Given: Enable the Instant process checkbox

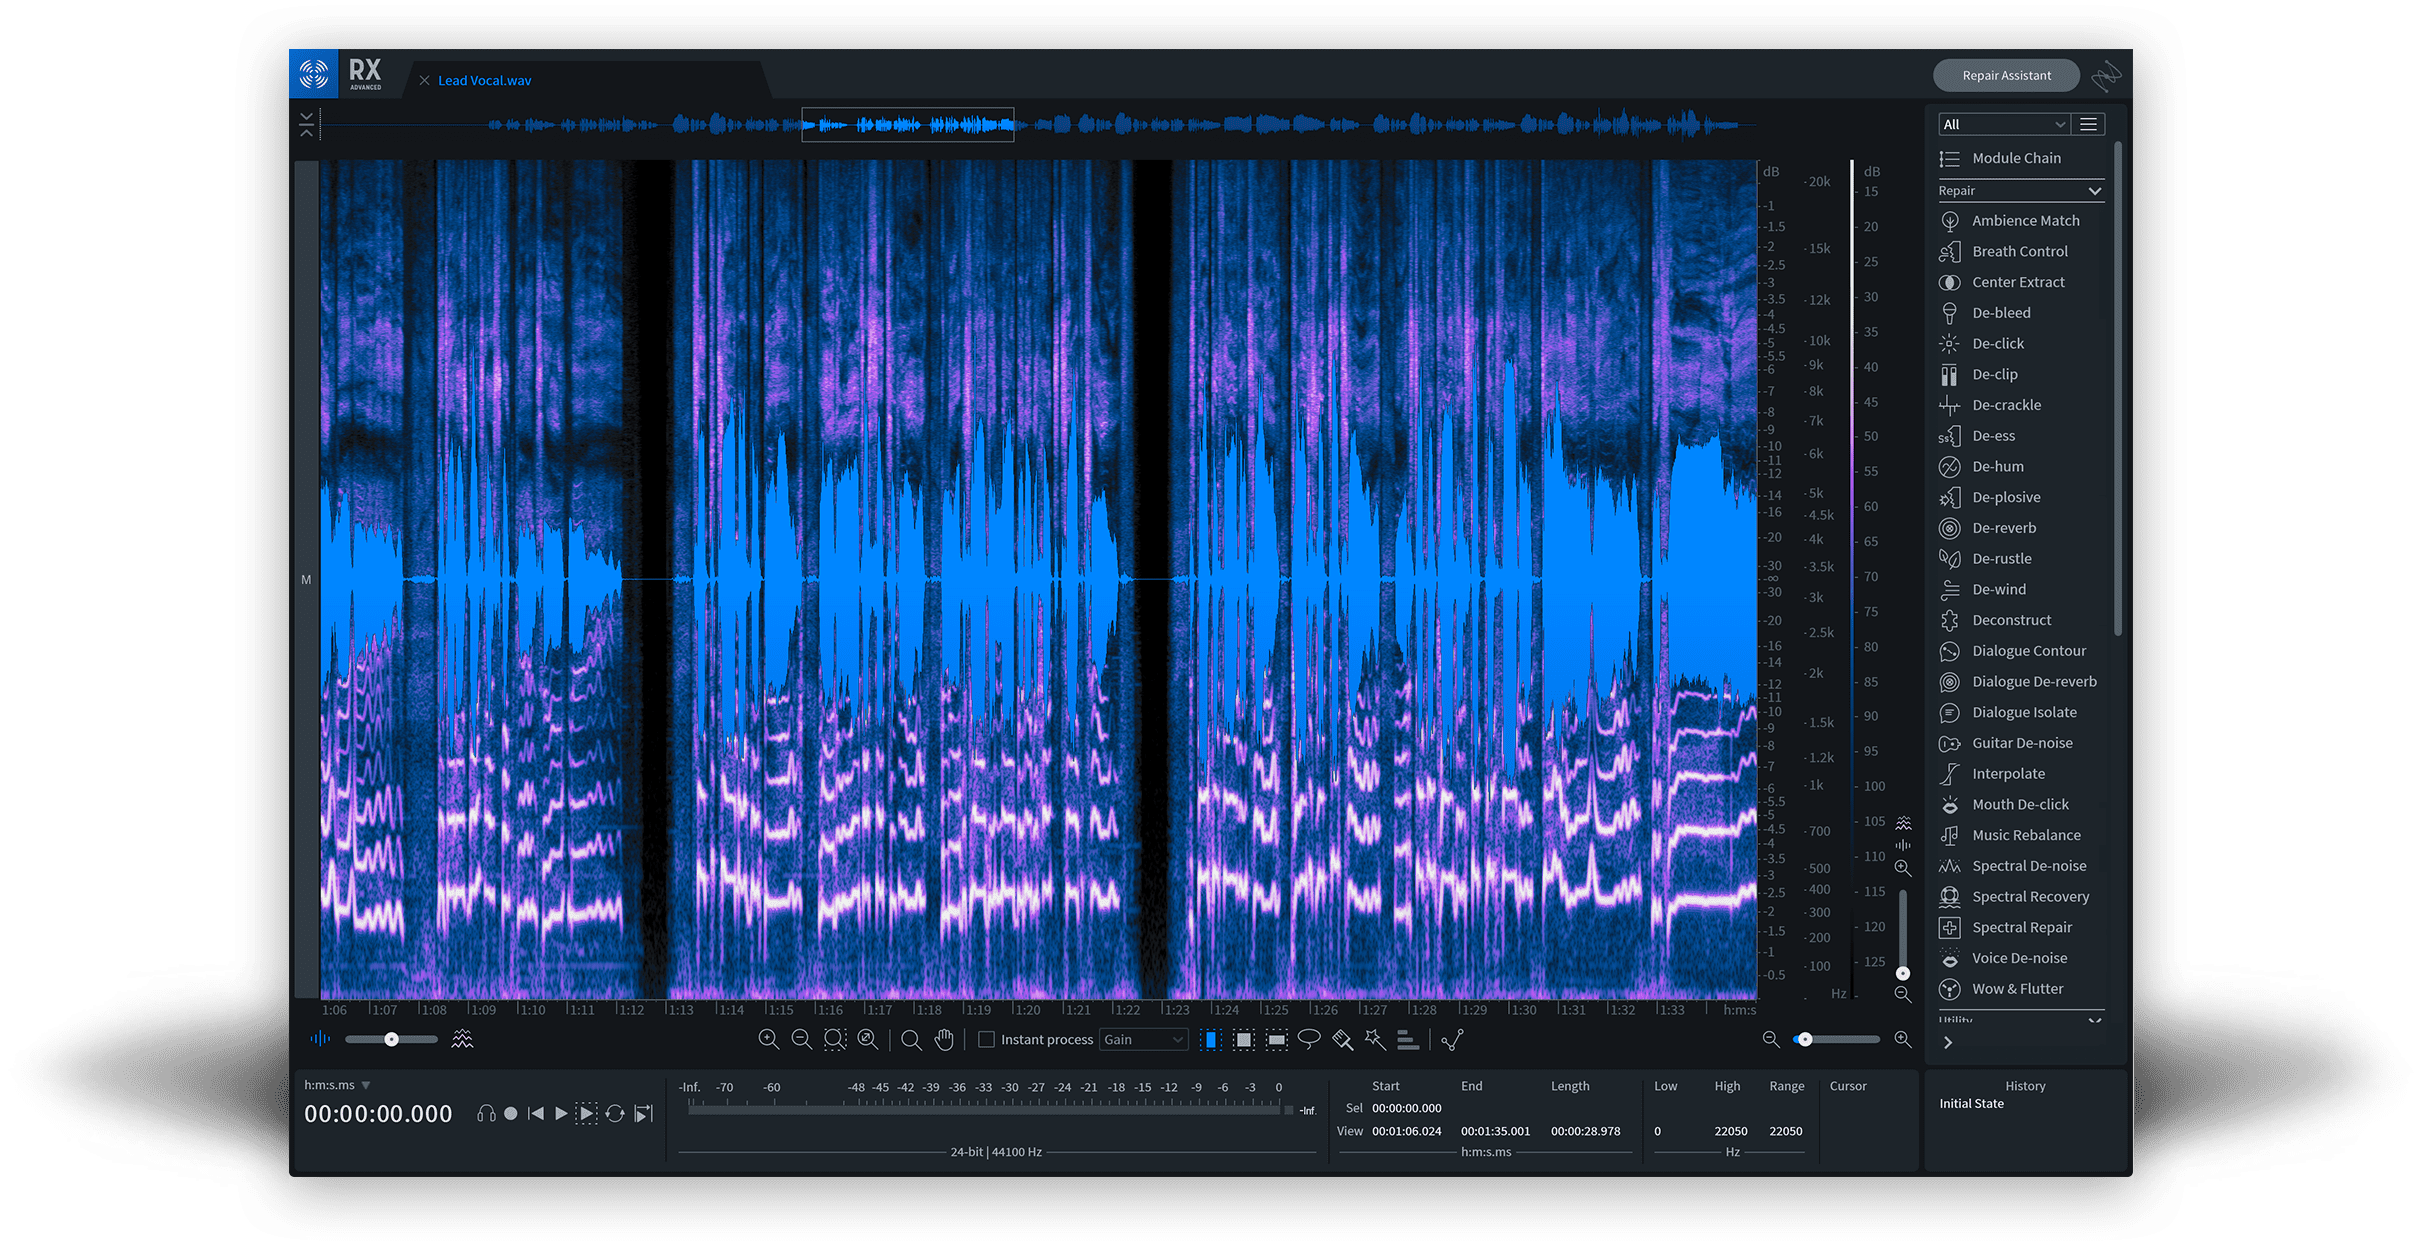Looking at the screenshot, I should (987, 1040).
